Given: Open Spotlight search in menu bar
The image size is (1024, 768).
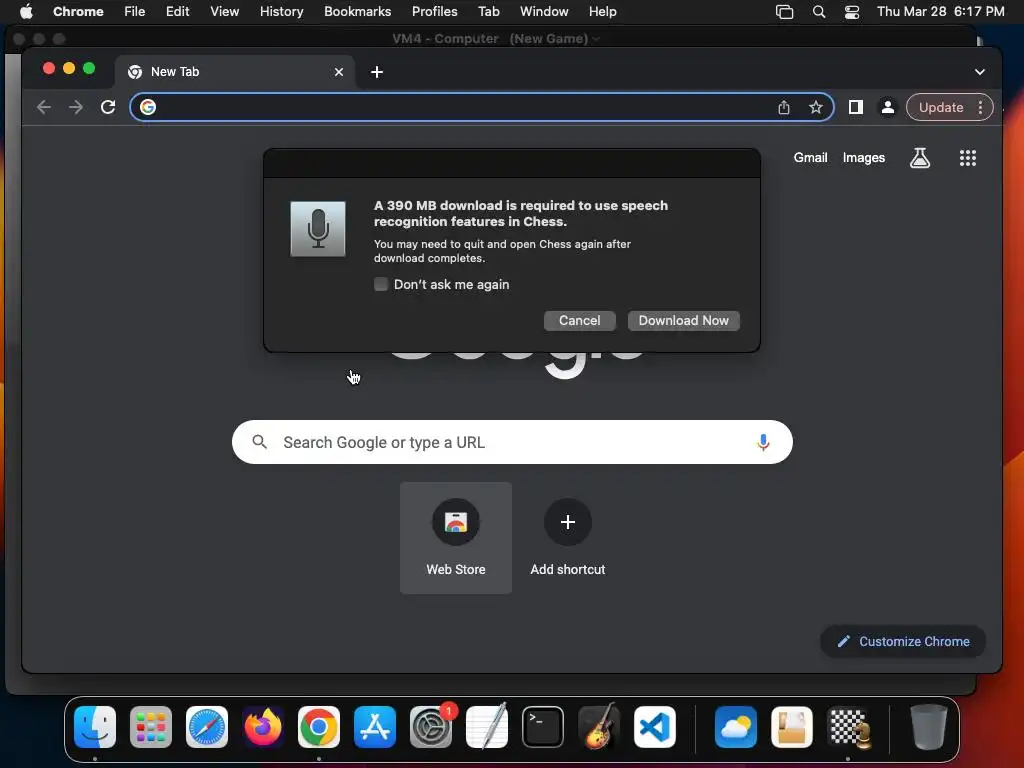Looking at the screenshot, I should [818, 12].
